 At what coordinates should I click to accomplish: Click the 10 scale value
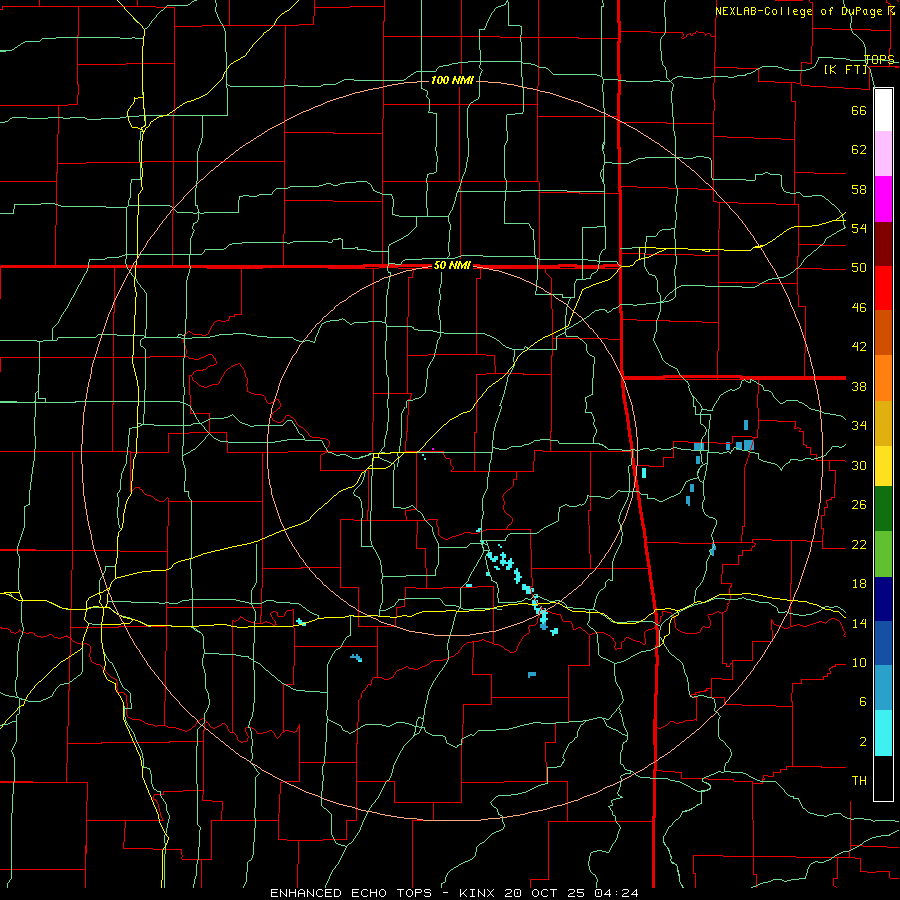[859, 663]
